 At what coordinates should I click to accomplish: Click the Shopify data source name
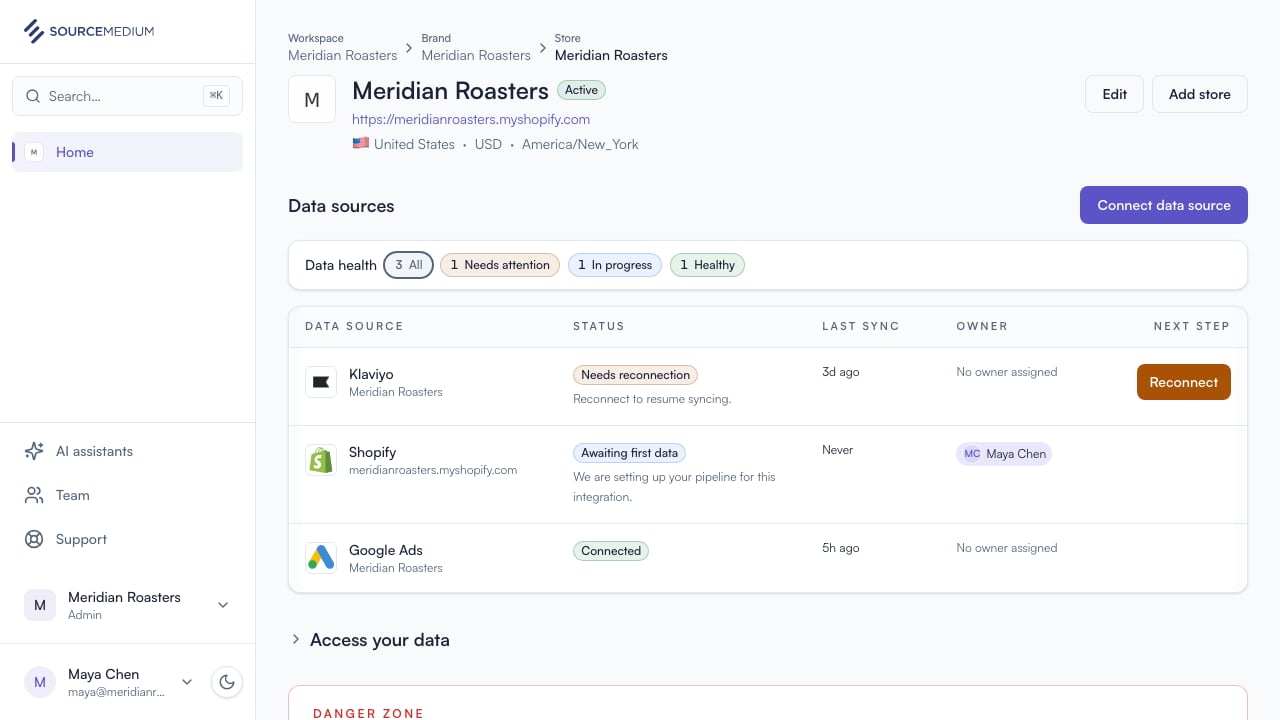coord(373,452)
